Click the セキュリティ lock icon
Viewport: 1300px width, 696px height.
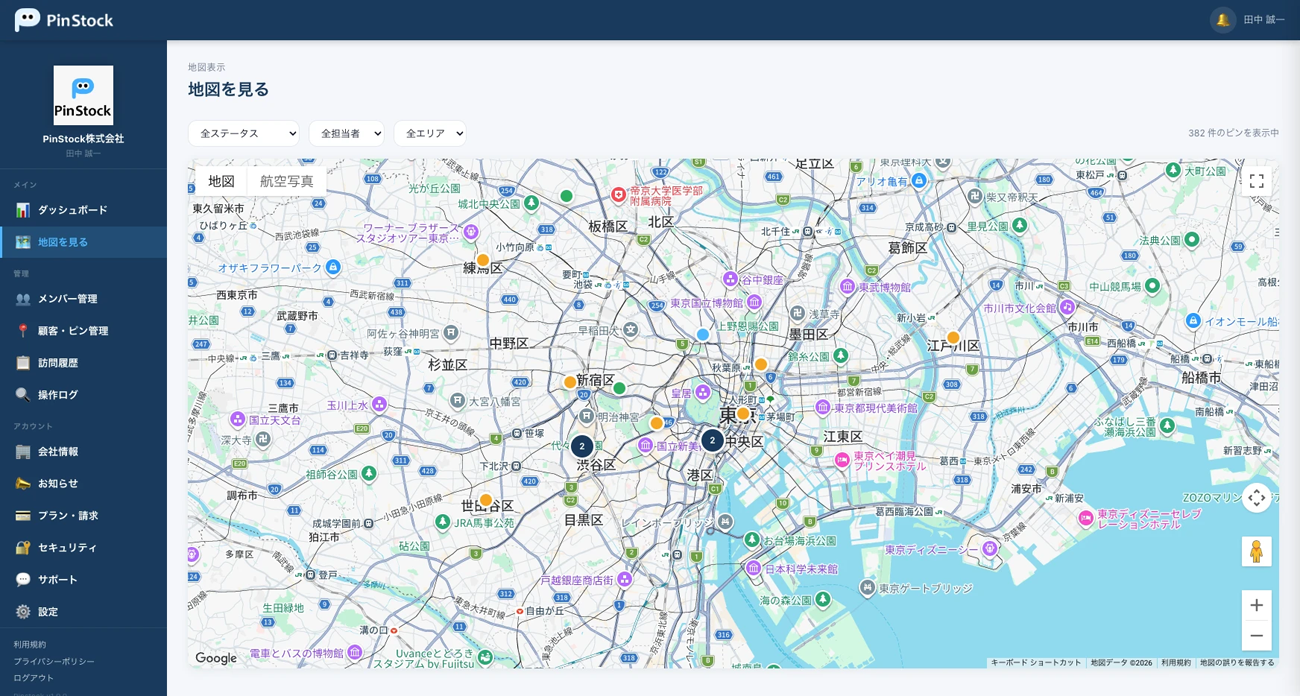(x=23, y=548)
